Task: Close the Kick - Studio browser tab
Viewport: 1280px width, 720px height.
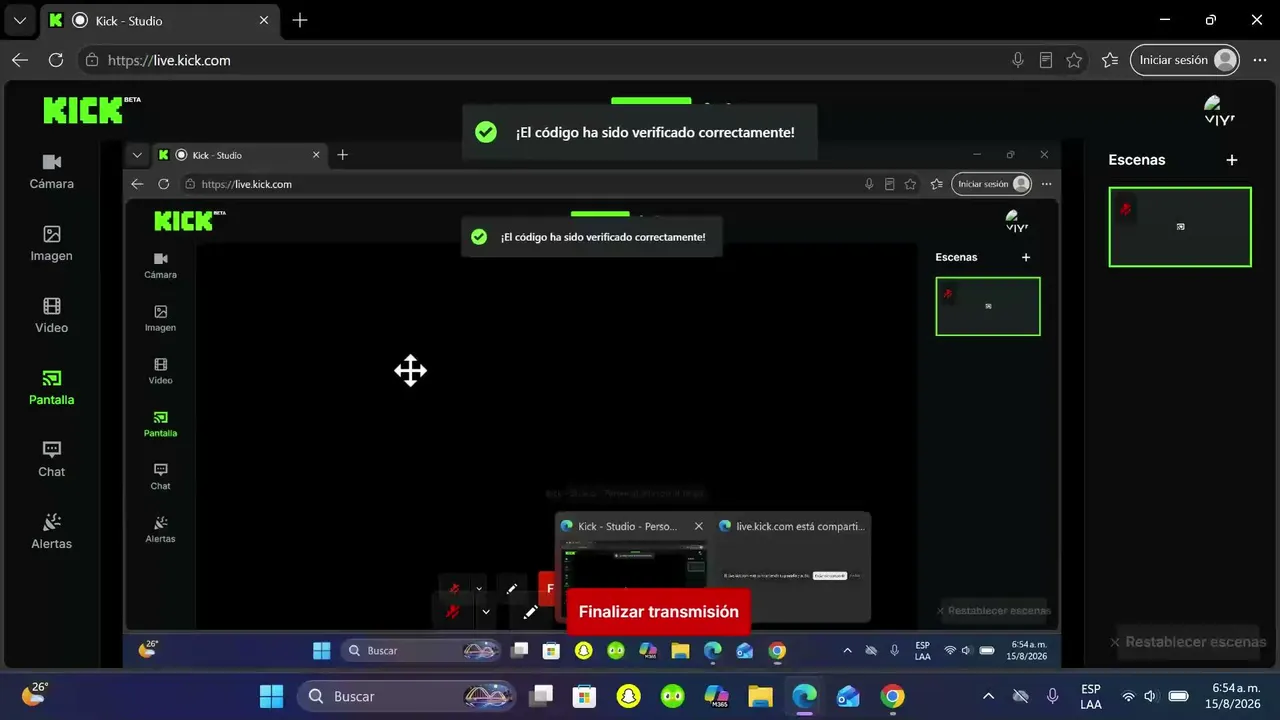Action: pyautogui.click(x=264, y=20)
